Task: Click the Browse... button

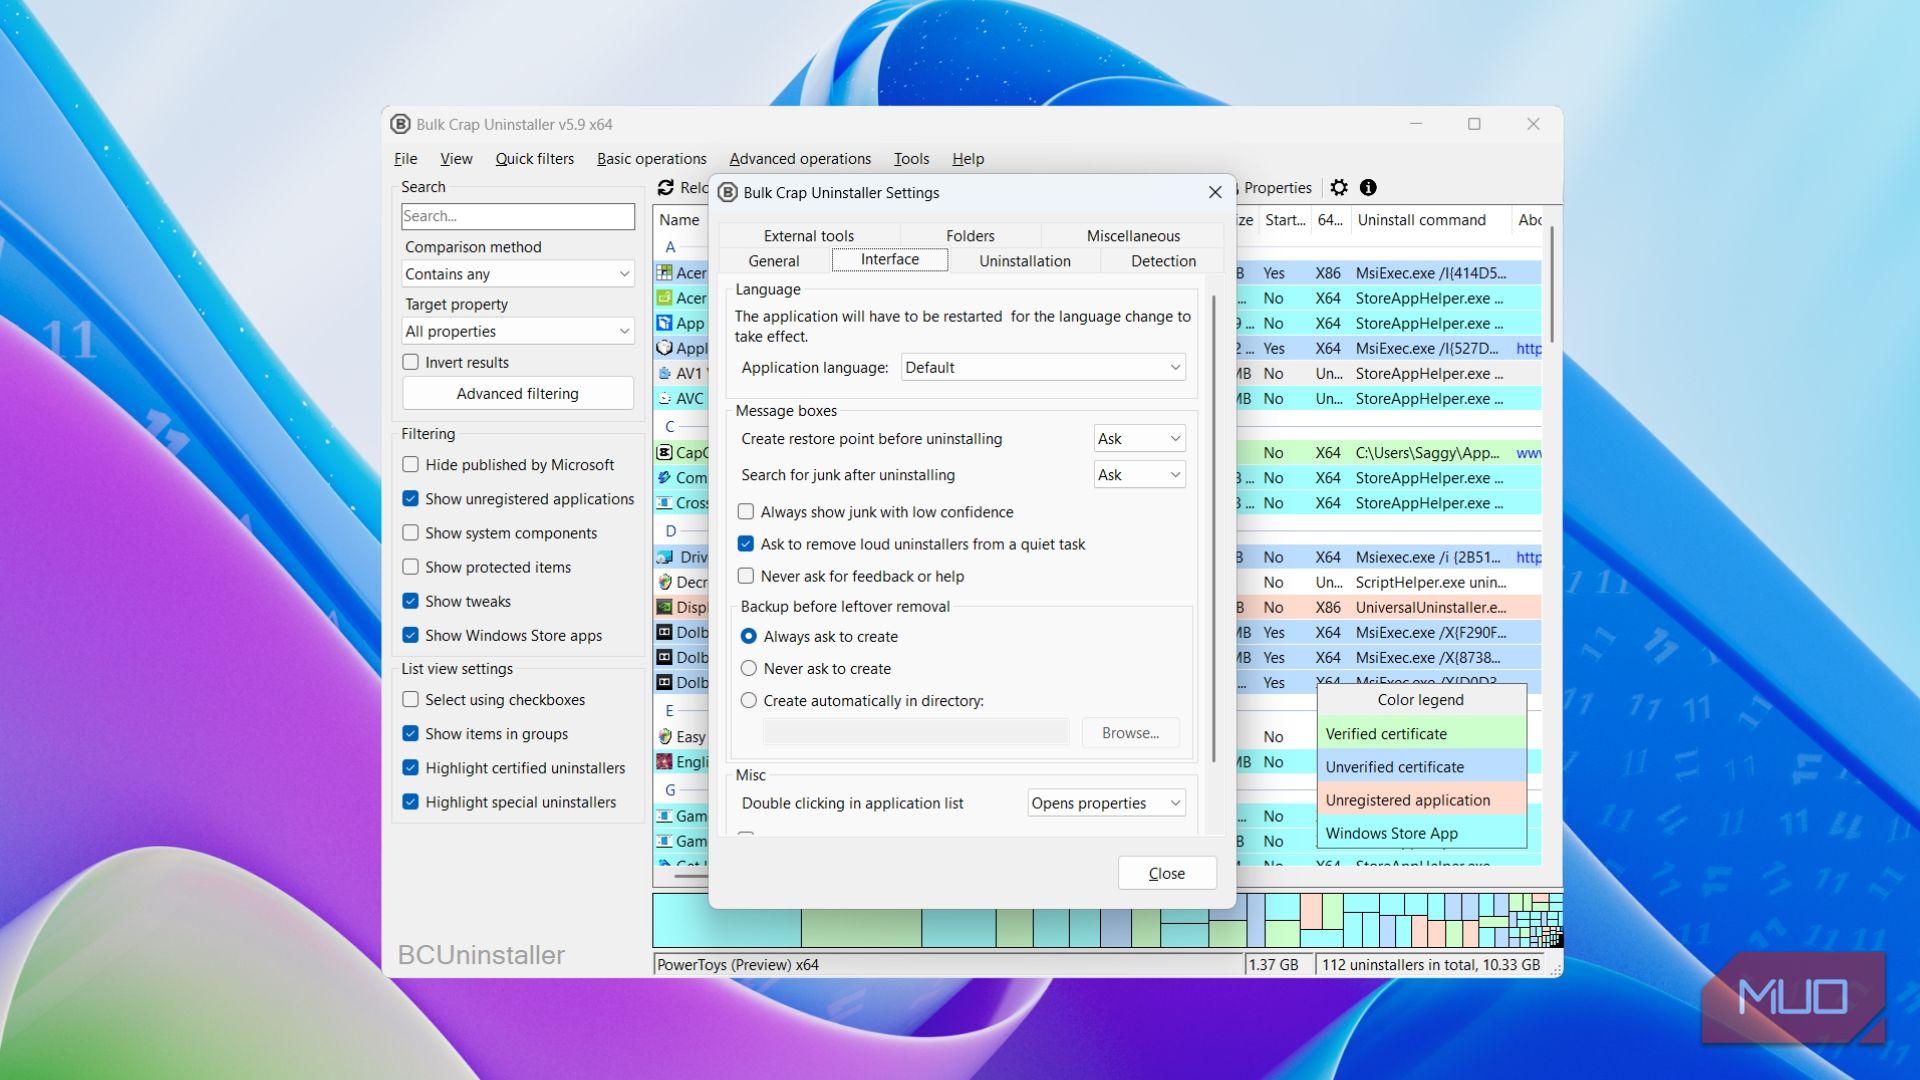Action: [1131, 733]
